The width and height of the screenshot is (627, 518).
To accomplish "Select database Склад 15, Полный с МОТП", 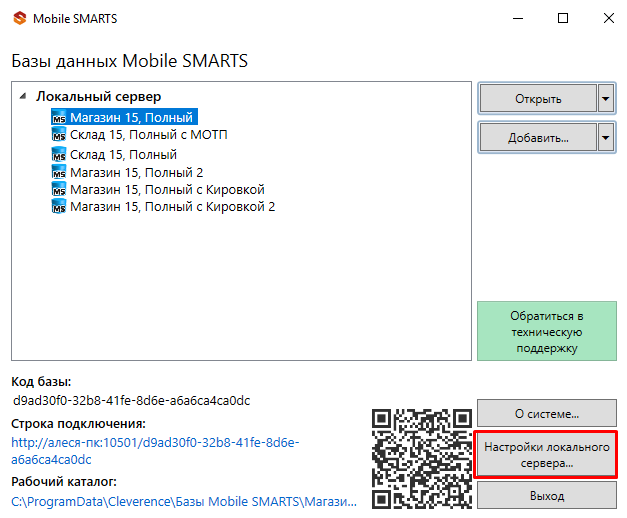I will tap(149, 134).
